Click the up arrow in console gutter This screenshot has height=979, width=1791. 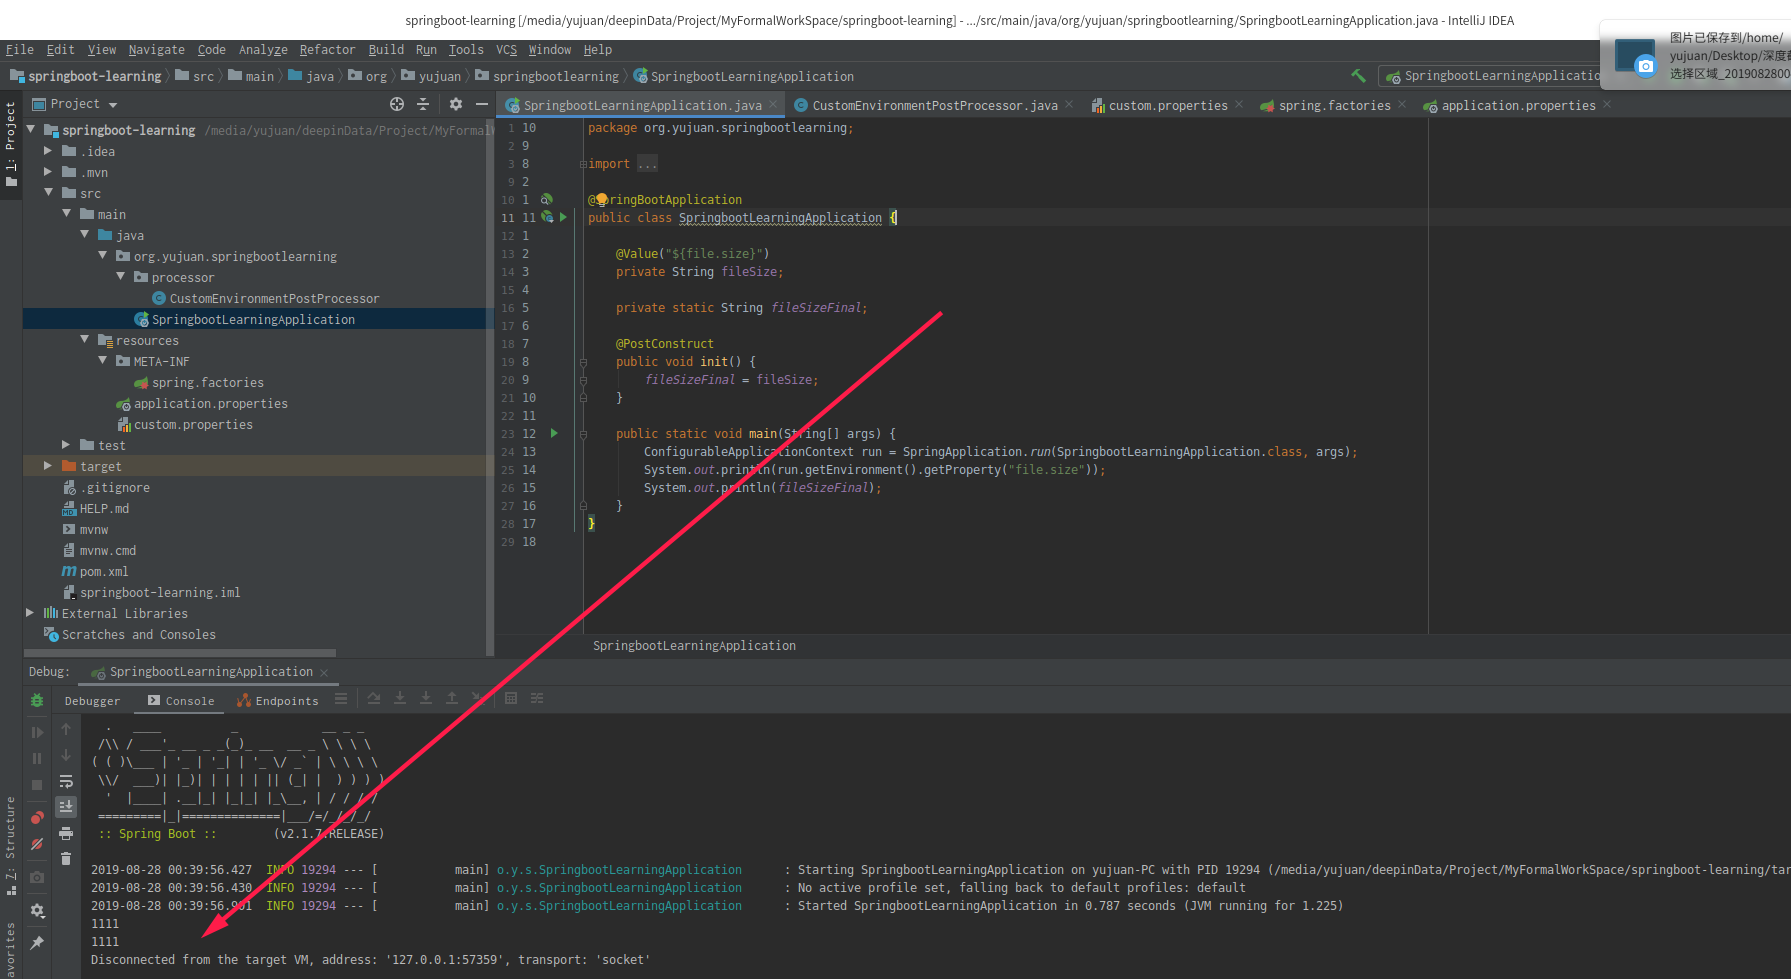point(66,730)
